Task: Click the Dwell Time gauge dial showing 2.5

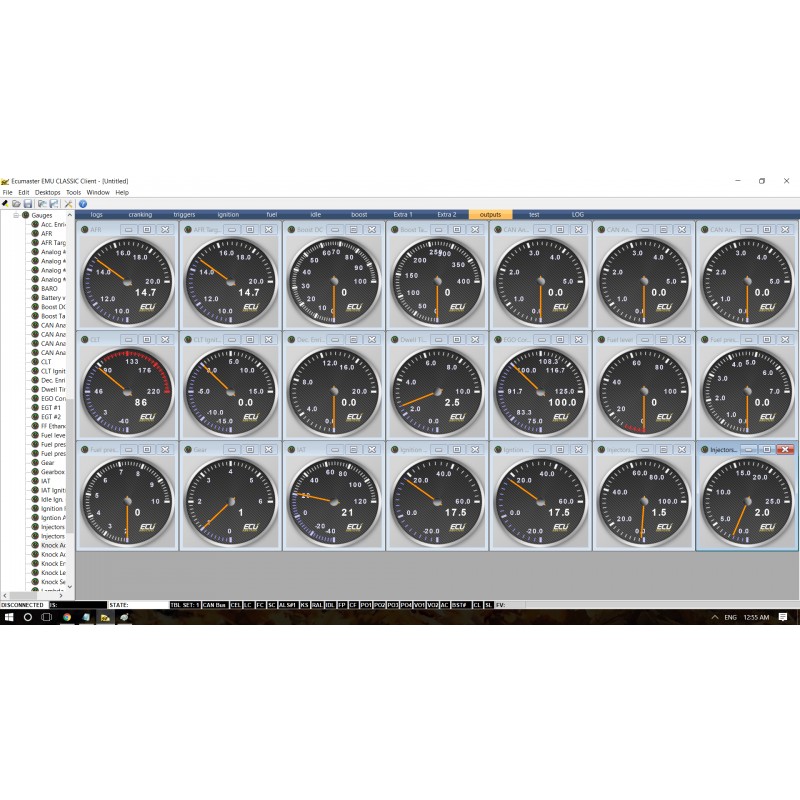Action: [x=437, y=392]
